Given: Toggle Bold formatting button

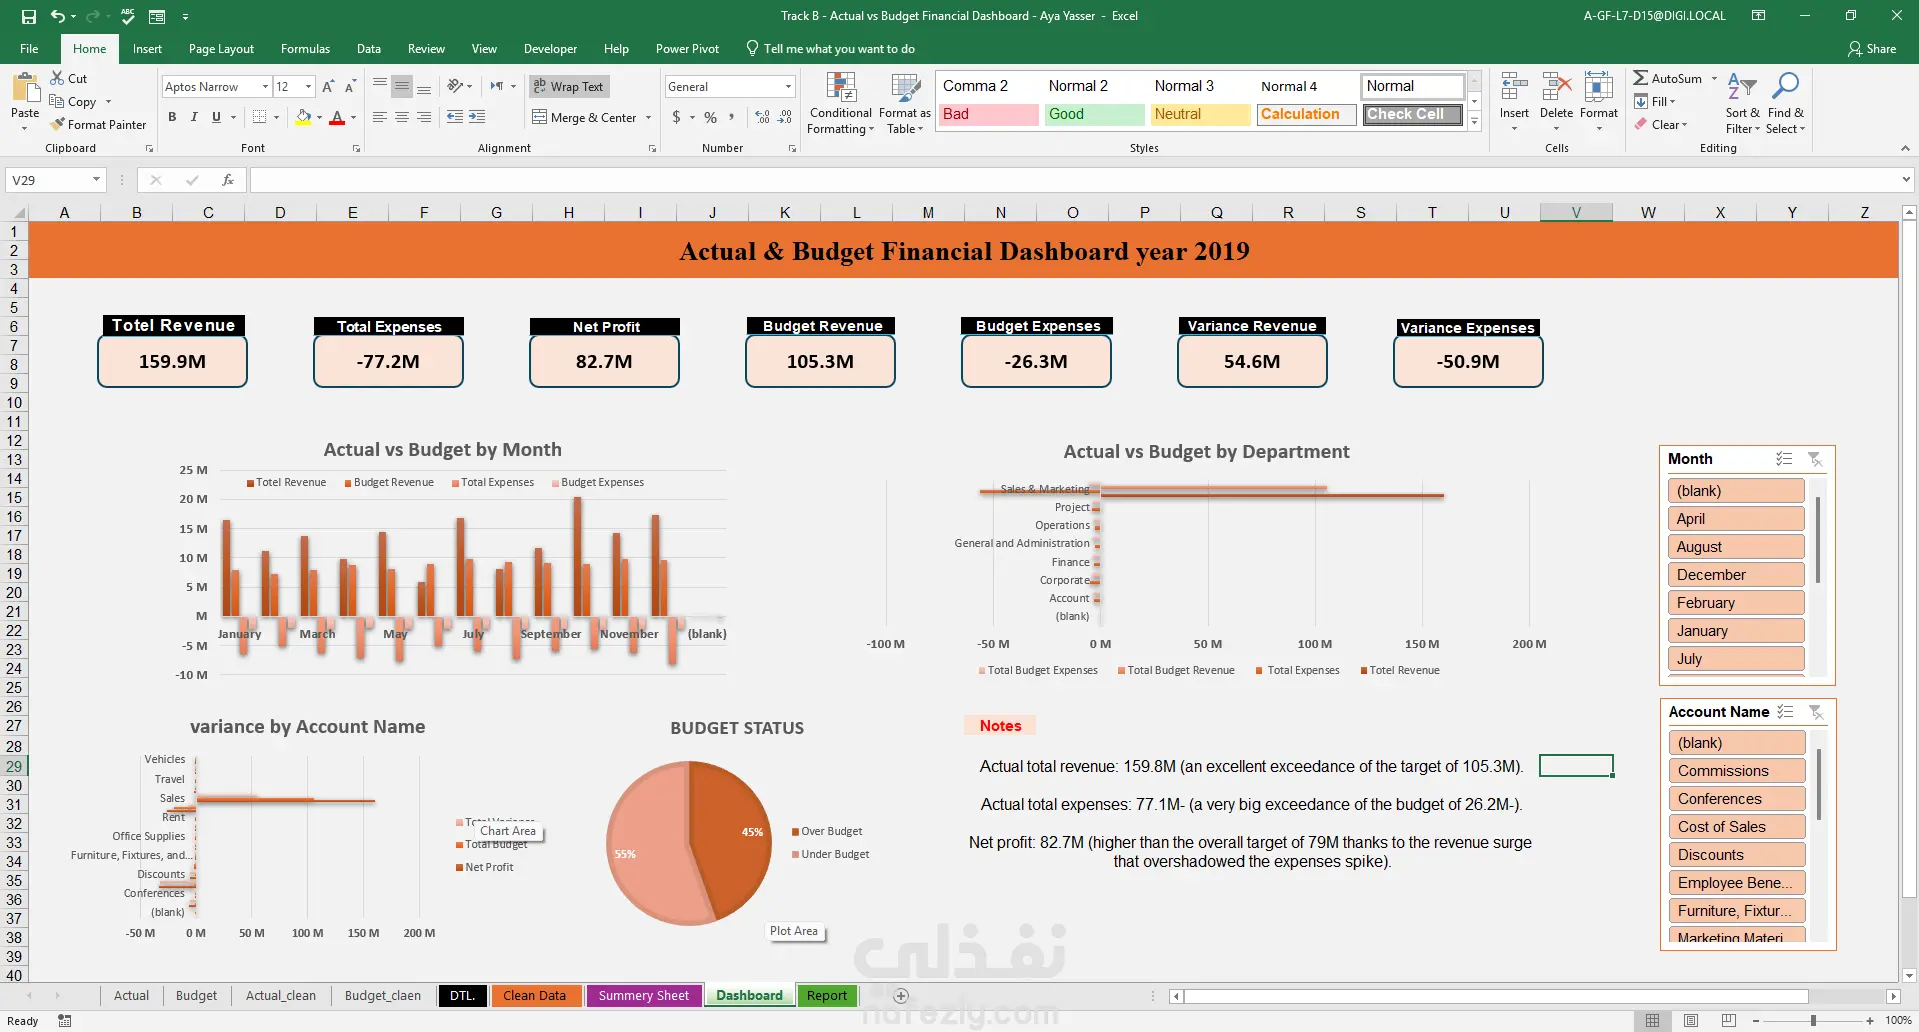Looking at the screenshot, I should click(172, 117).
